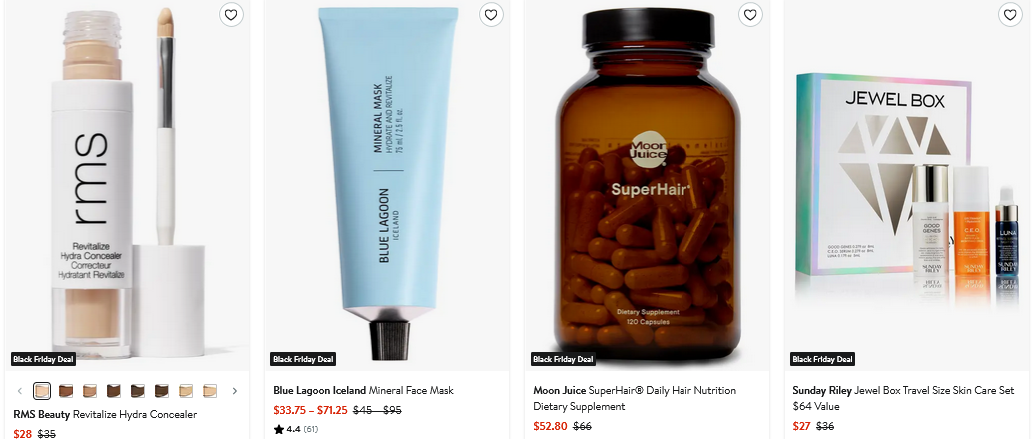The image size is (1034, 439).
Task: Show previous concealer shade swatches
Action: pos(20,391)
